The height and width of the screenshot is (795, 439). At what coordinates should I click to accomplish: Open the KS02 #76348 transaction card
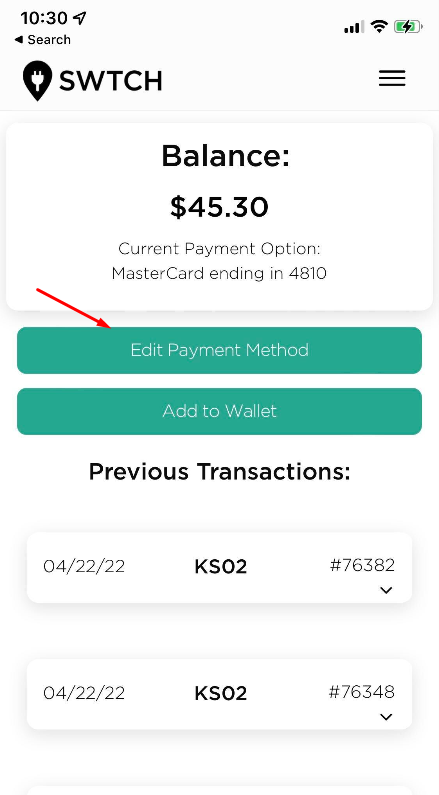tap(220, 694)
